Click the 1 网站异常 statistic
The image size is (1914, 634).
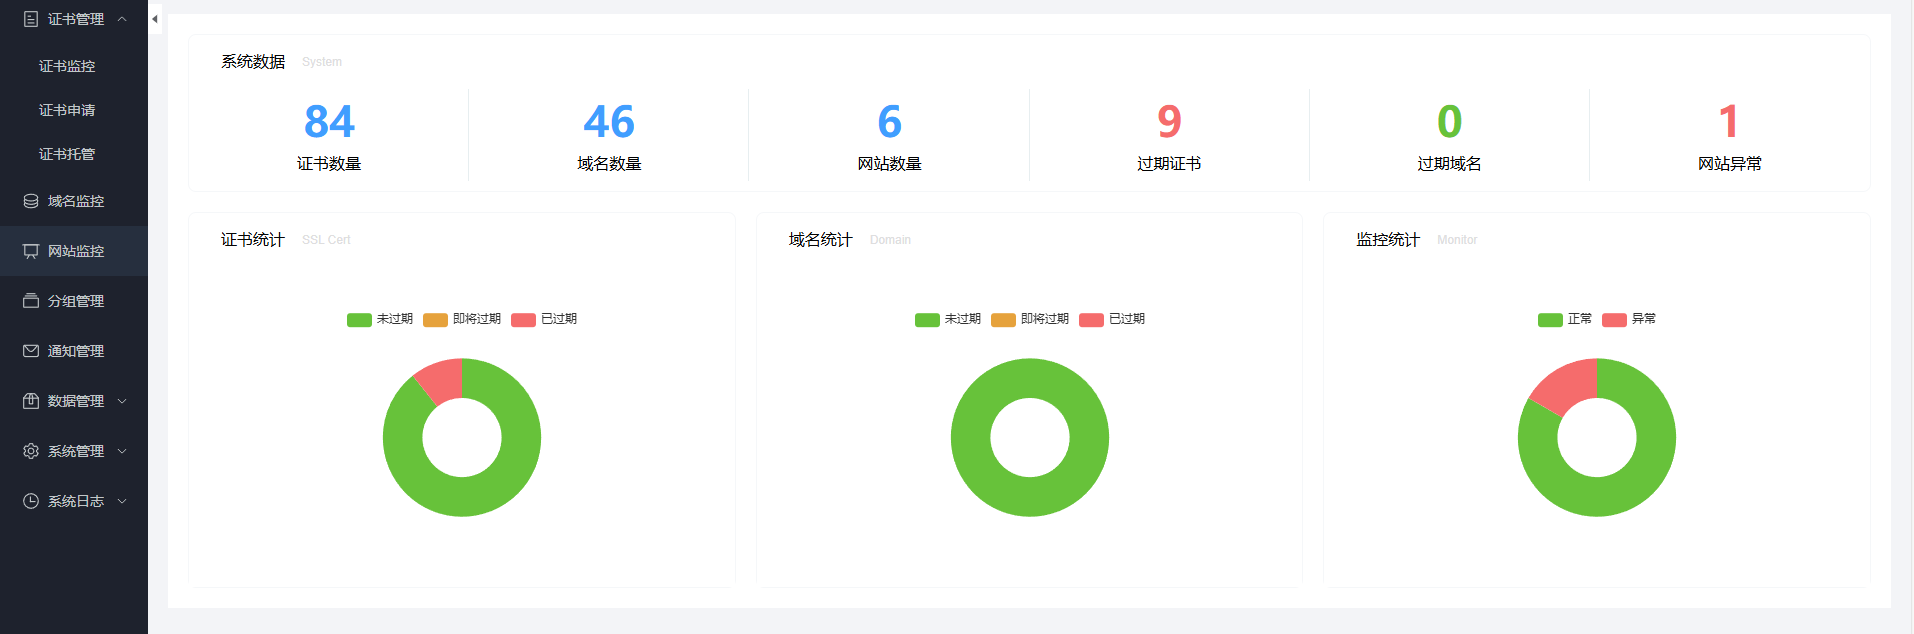point(1729,136)
